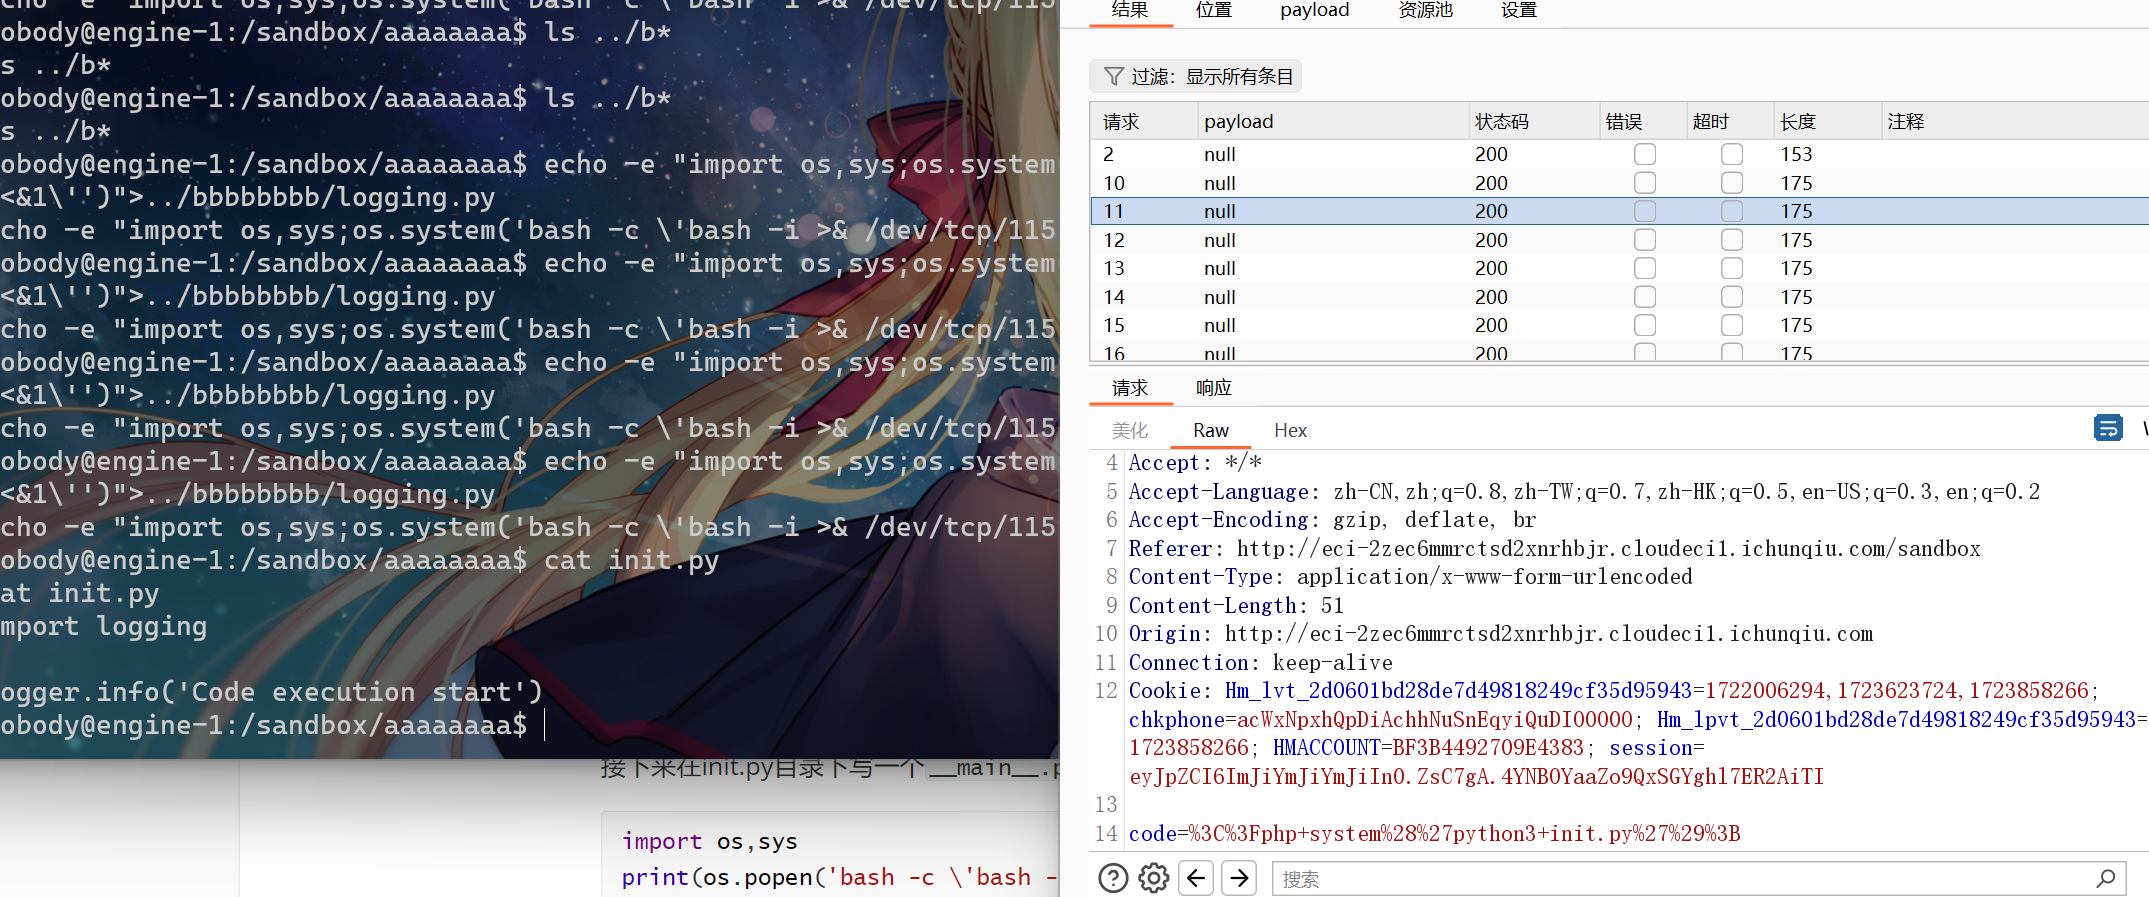
Task: Select request row number 13
Action: pos(1619,268)
